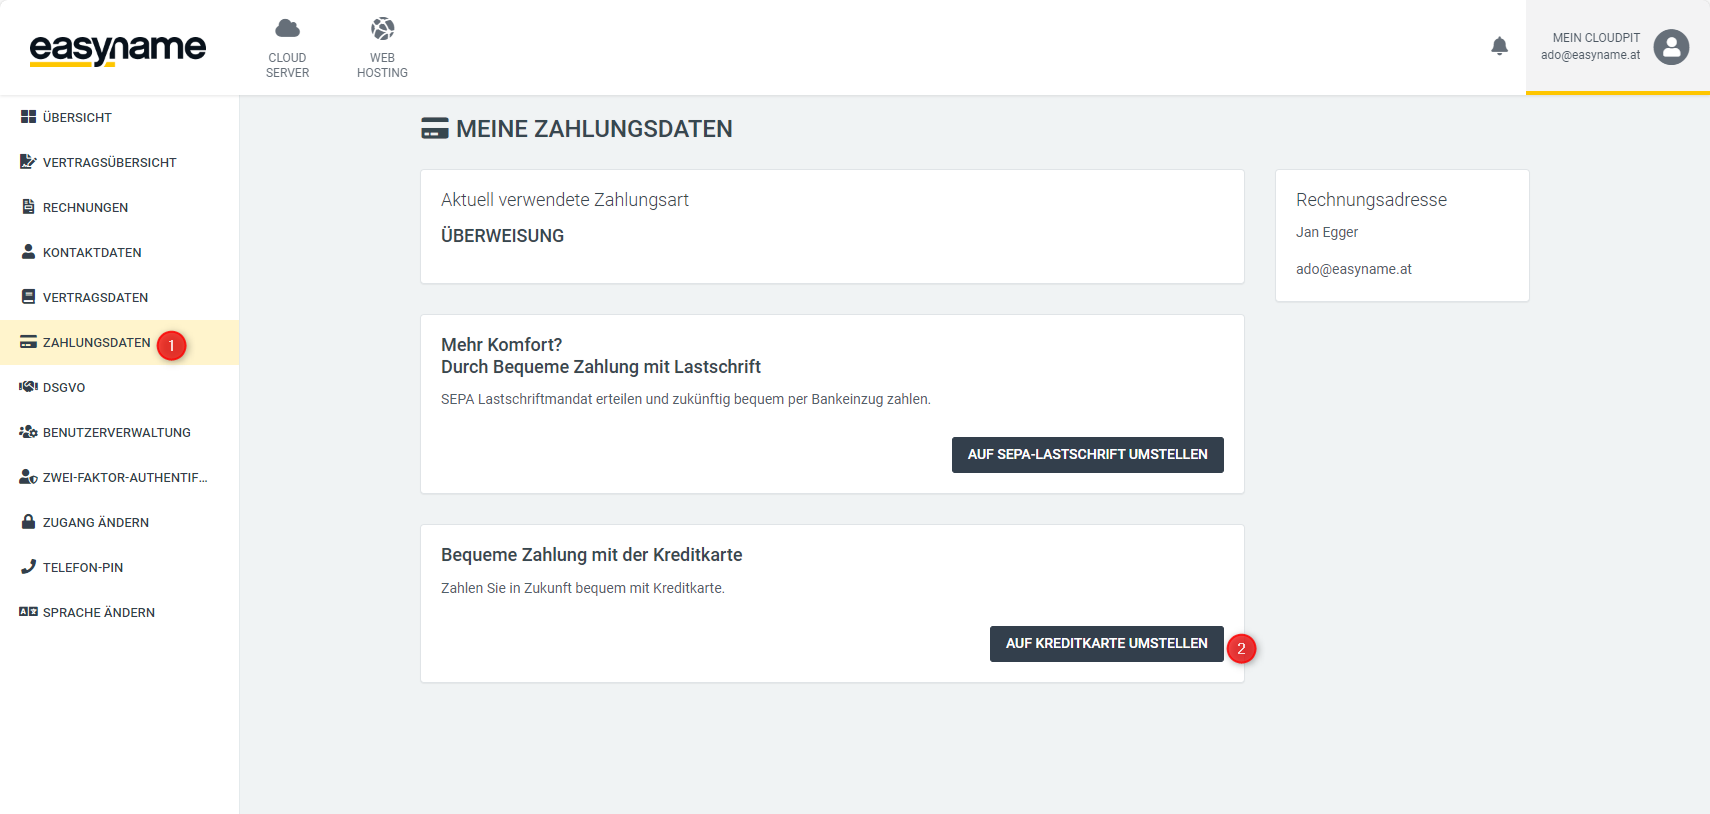Click the user profile avatar icon
The width and height of the screenshot is (1710, 814).
coord(1671,47)
